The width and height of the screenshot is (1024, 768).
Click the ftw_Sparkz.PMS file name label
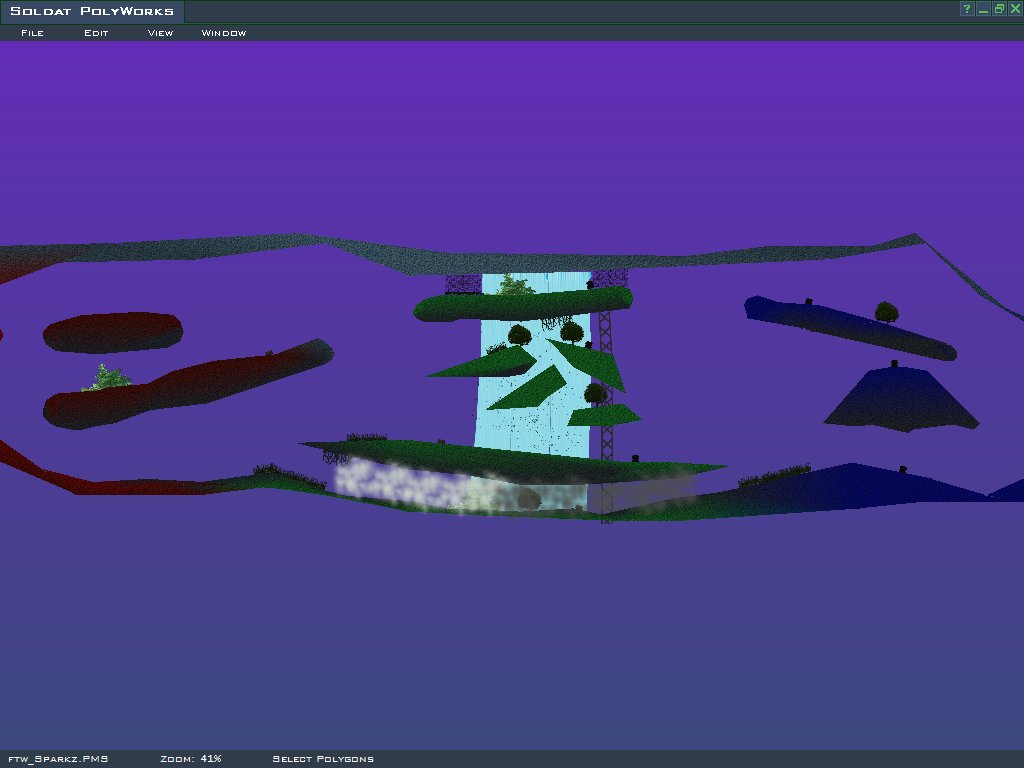(58, 759)
